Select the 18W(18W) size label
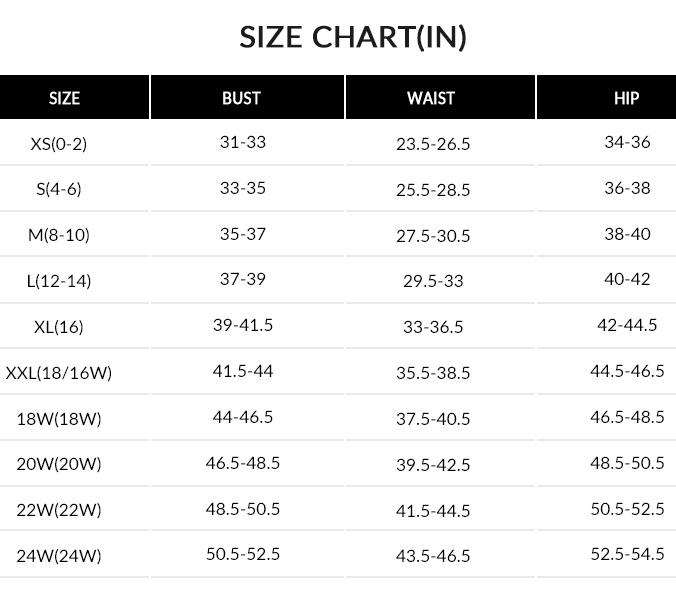Image resolution: width=676 pixels, height=600 pixels. [59, 419]
